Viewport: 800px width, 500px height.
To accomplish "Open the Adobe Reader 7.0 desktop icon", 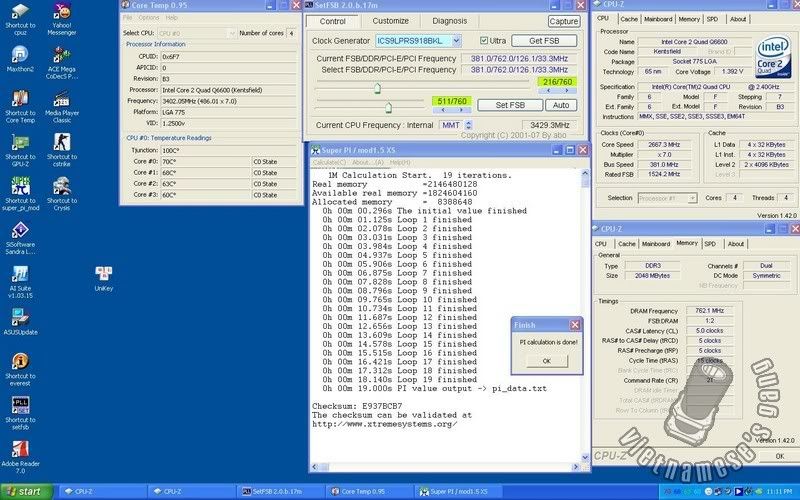I will click(x=20, y=458).
